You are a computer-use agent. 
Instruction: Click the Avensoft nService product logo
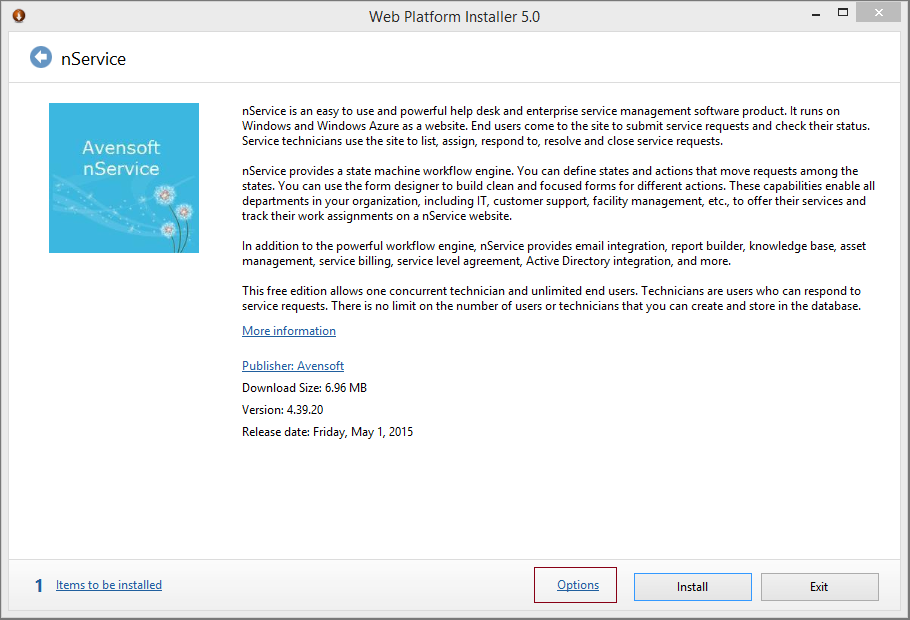coord(124,178)
